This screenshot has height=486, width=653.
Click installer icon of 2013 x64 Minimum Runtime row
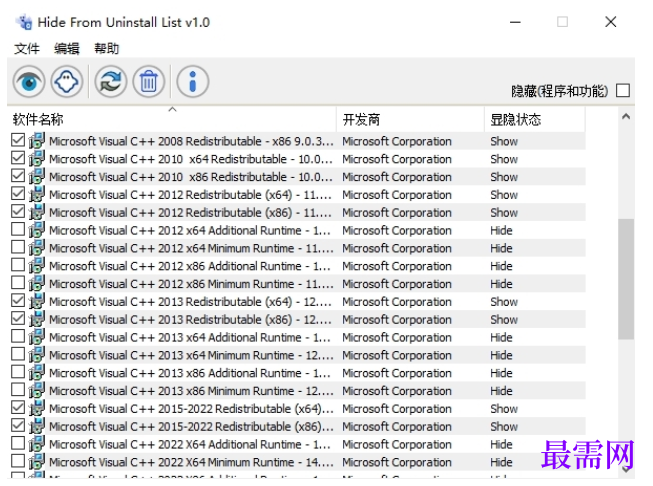[x=37, y=355]
